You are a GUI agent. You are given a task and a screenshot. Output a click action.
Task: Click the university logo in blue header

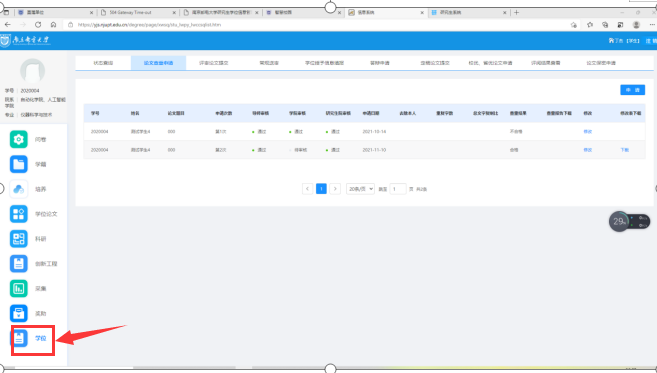[x=26, y=41]
